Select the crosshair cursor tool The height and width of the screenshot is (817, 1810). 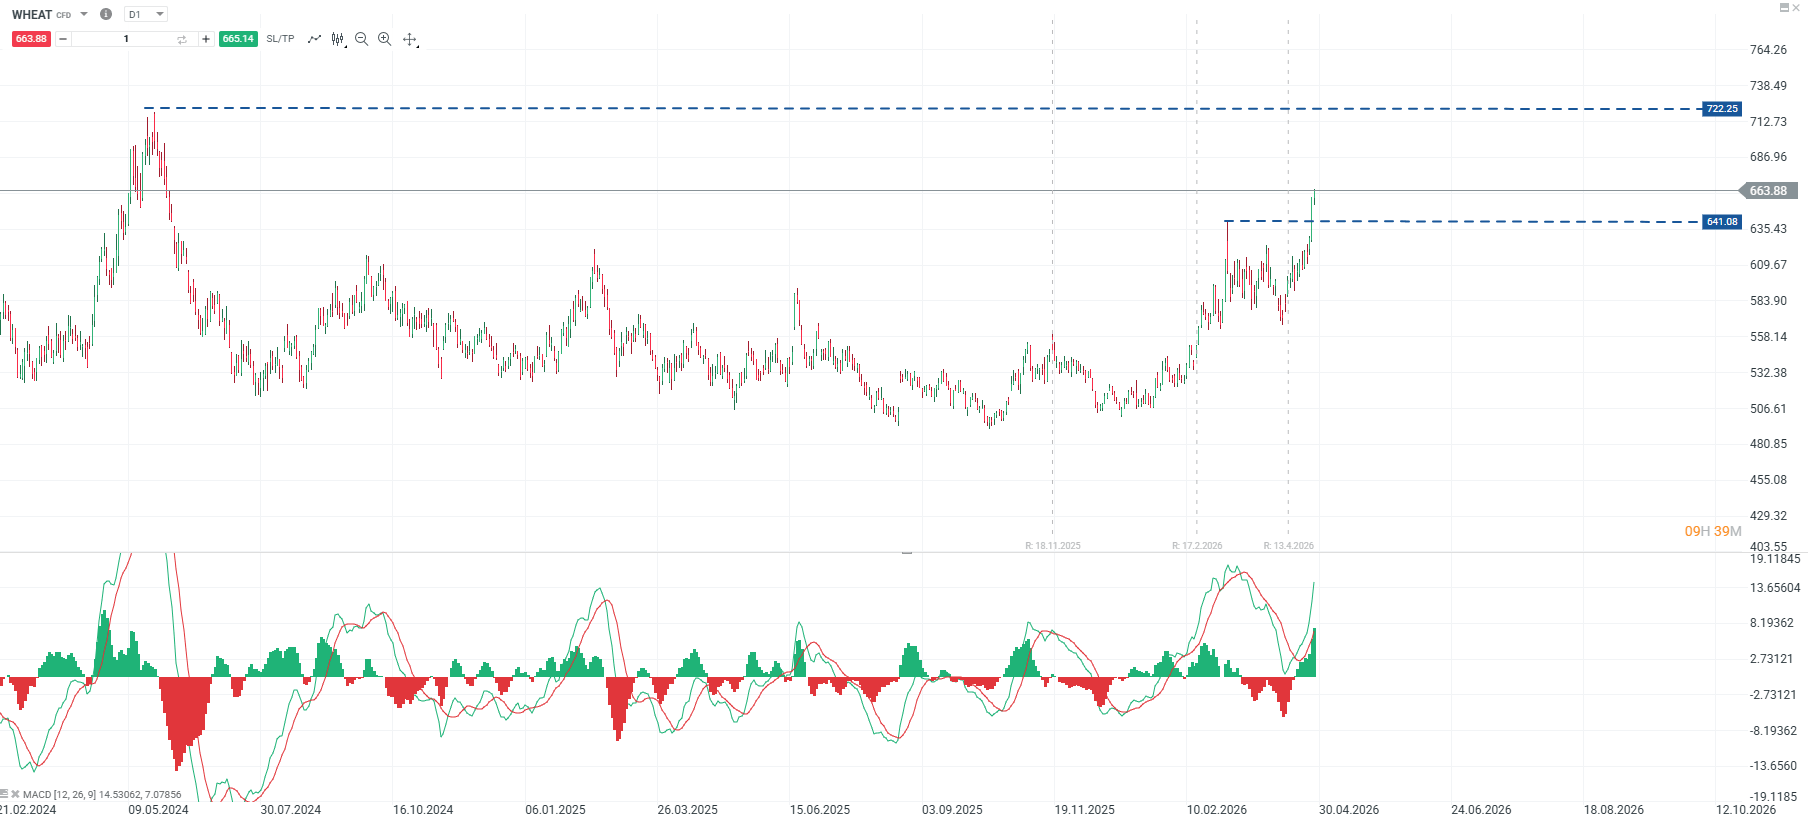(409, 39)
